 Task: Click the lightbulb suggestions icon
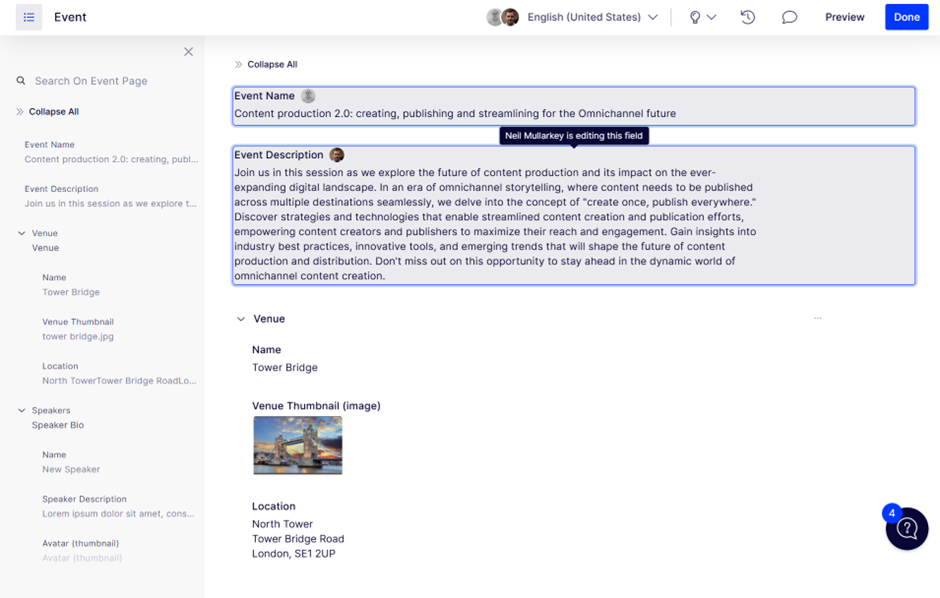695,17
